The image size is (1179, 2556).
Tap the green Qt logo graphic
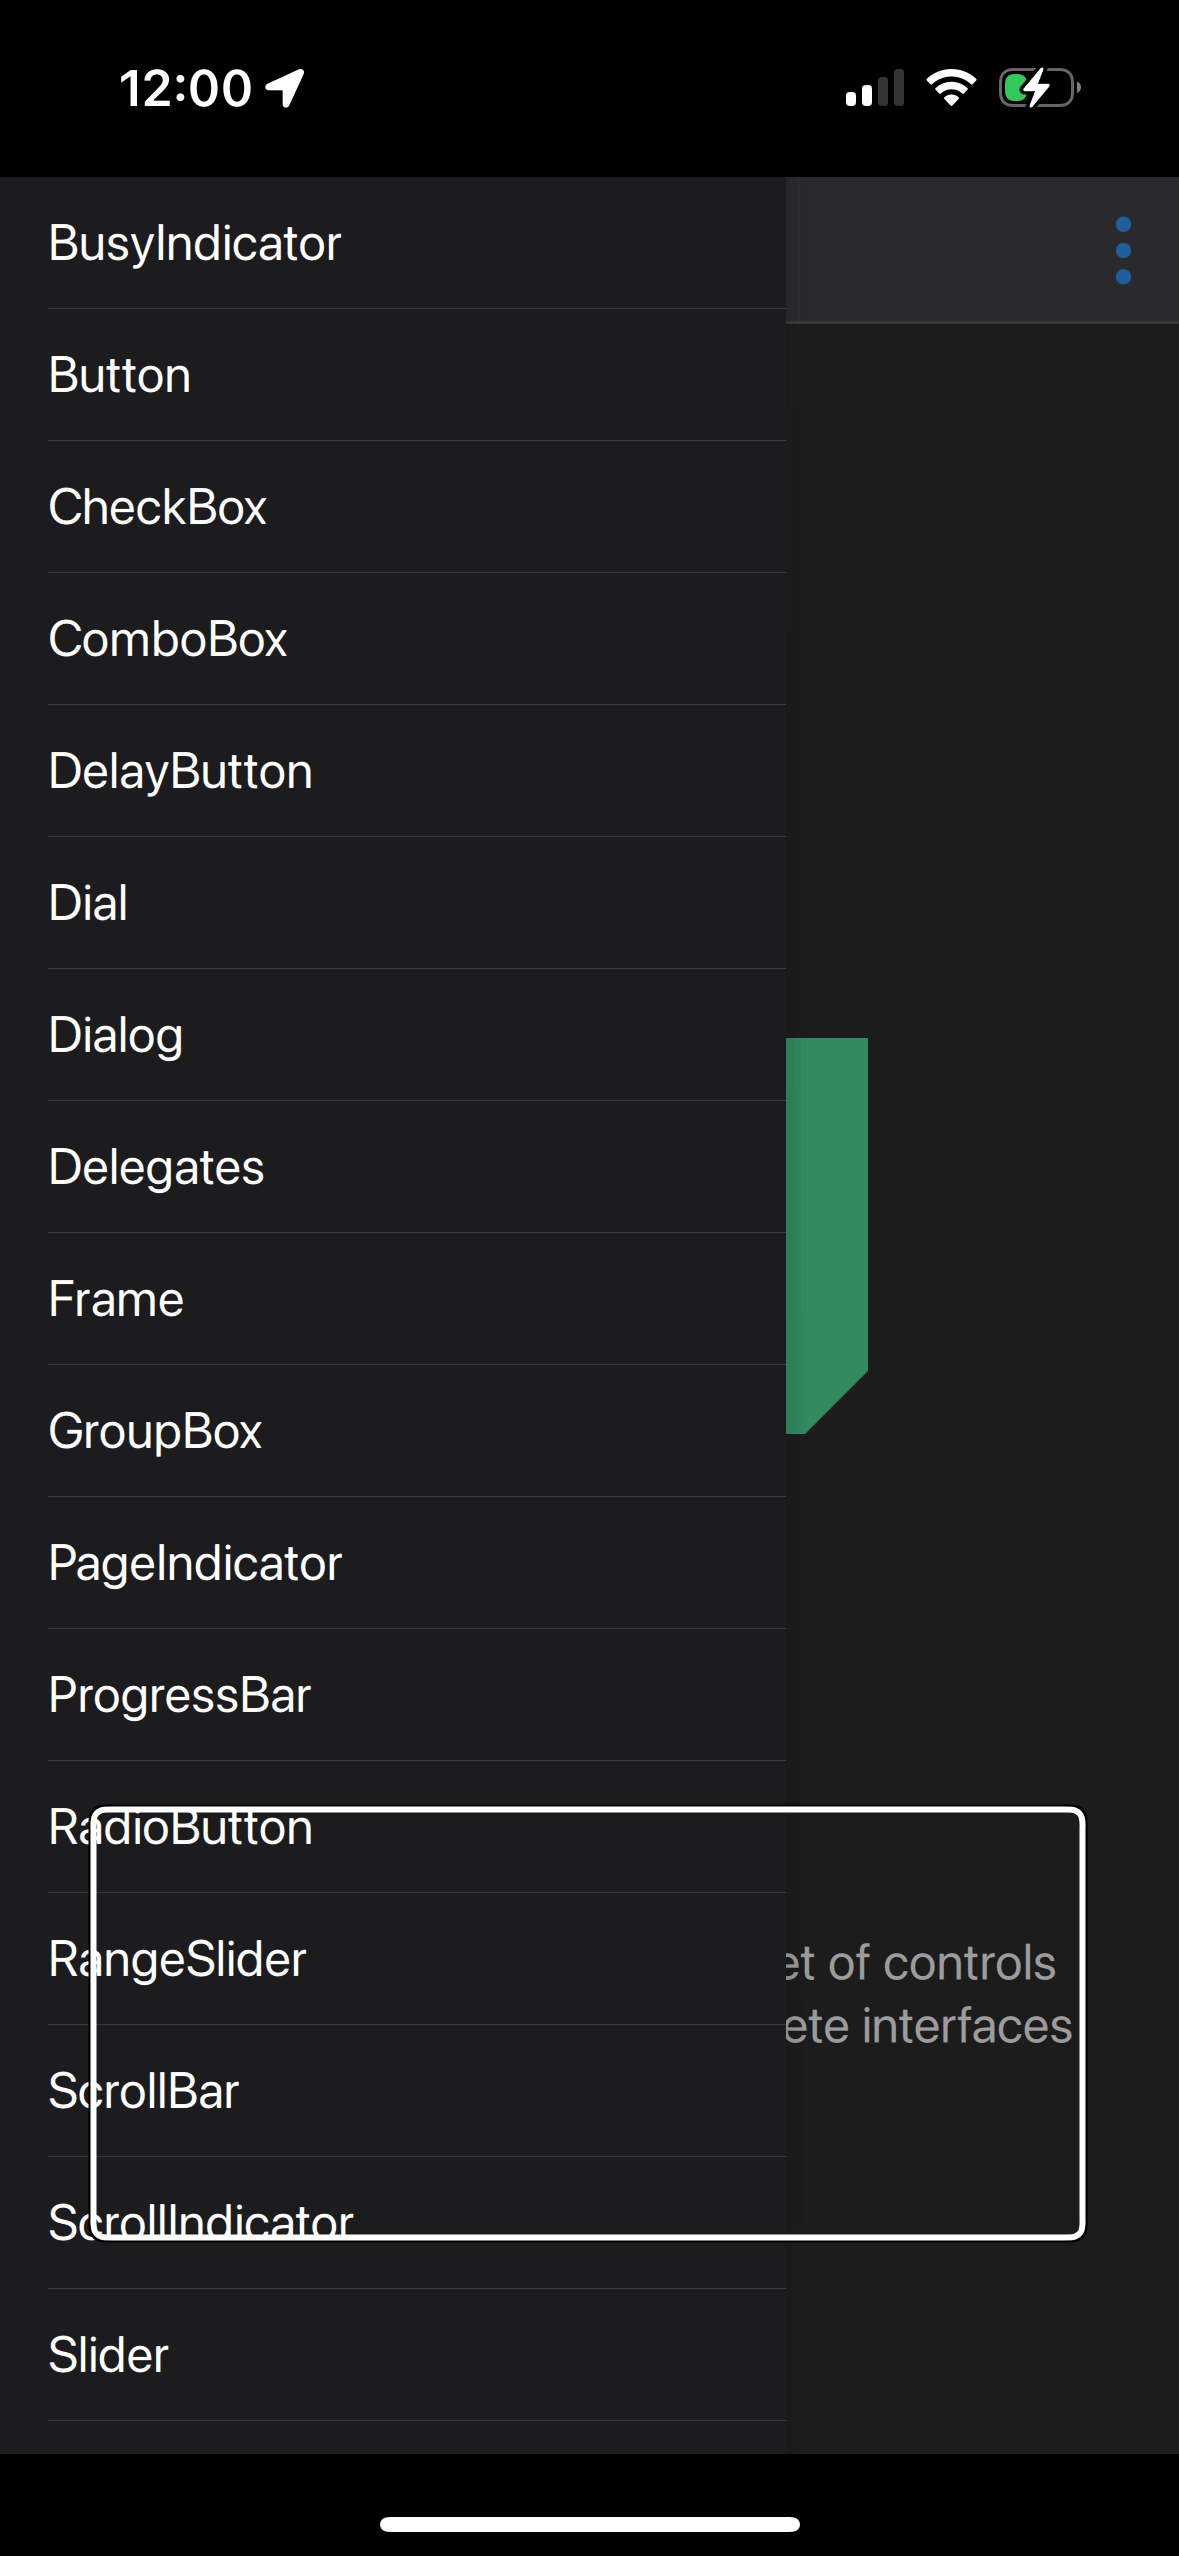[827, 1236]
